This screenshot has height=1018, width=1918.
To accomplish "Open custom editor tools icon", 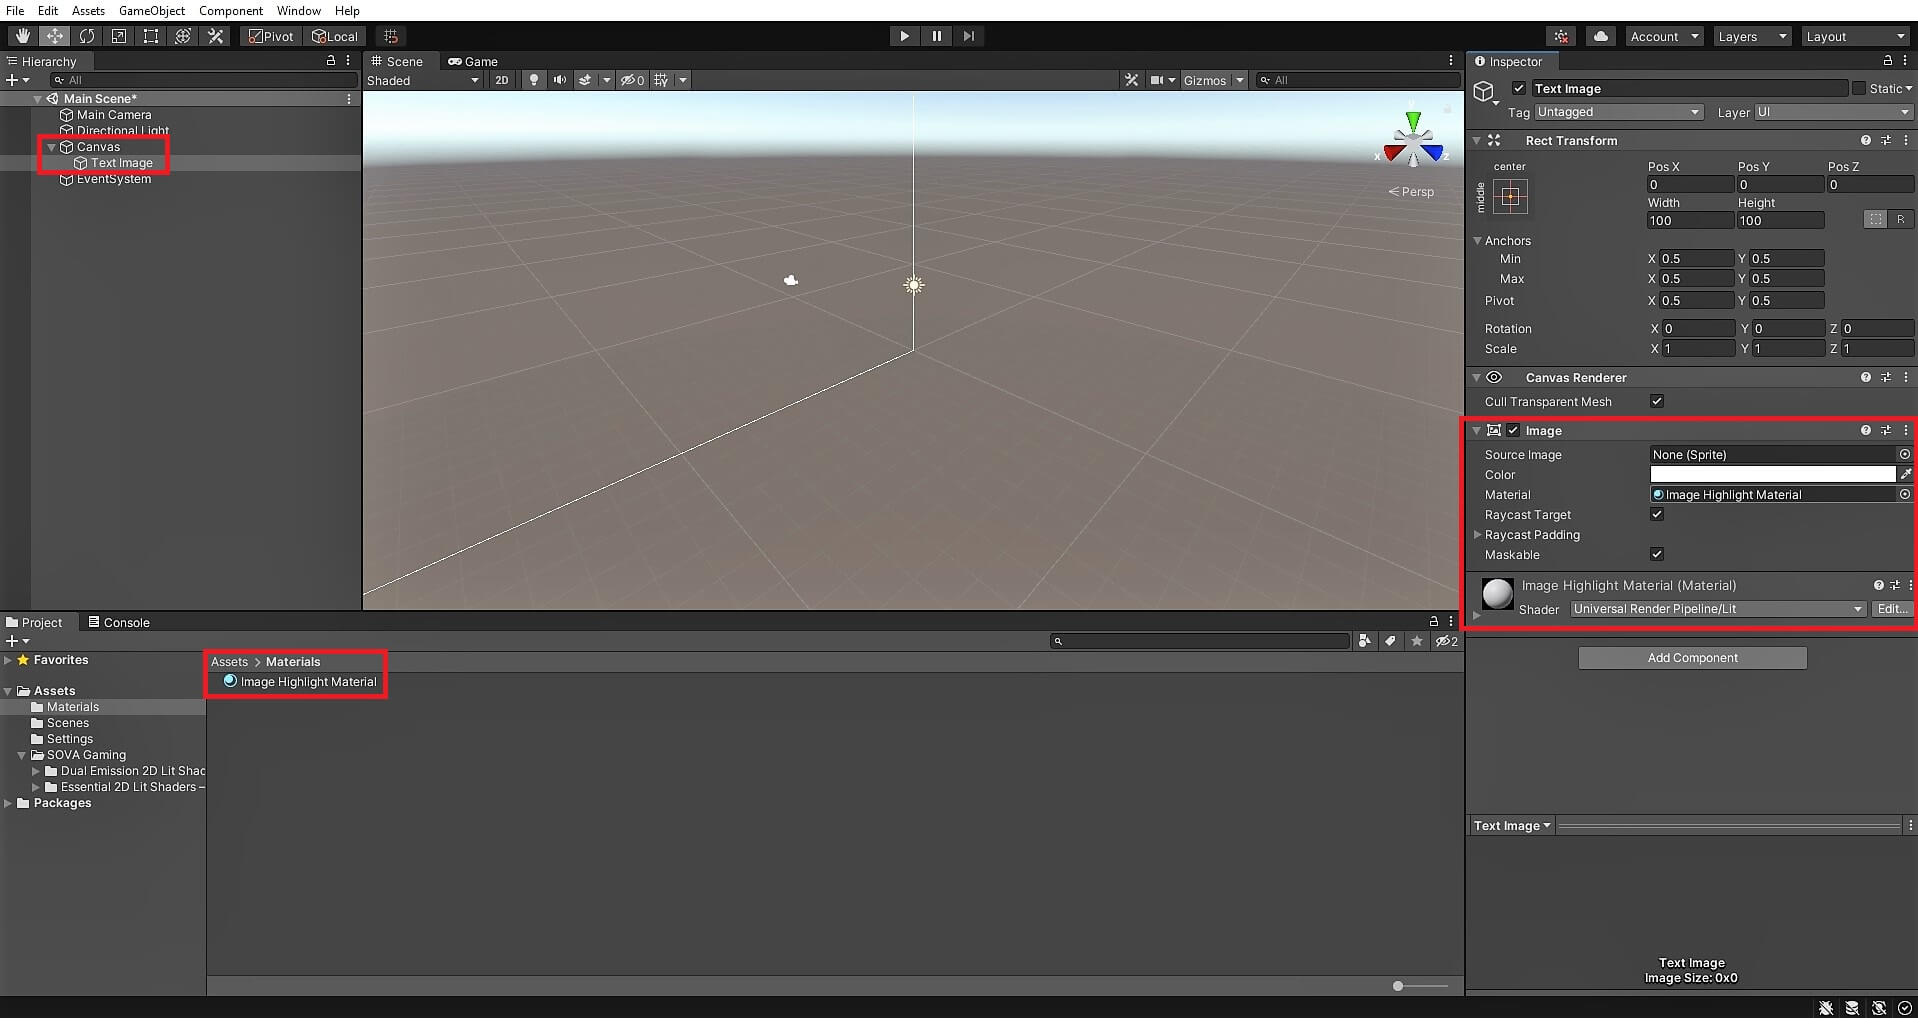I will click(x=215, y=36).
